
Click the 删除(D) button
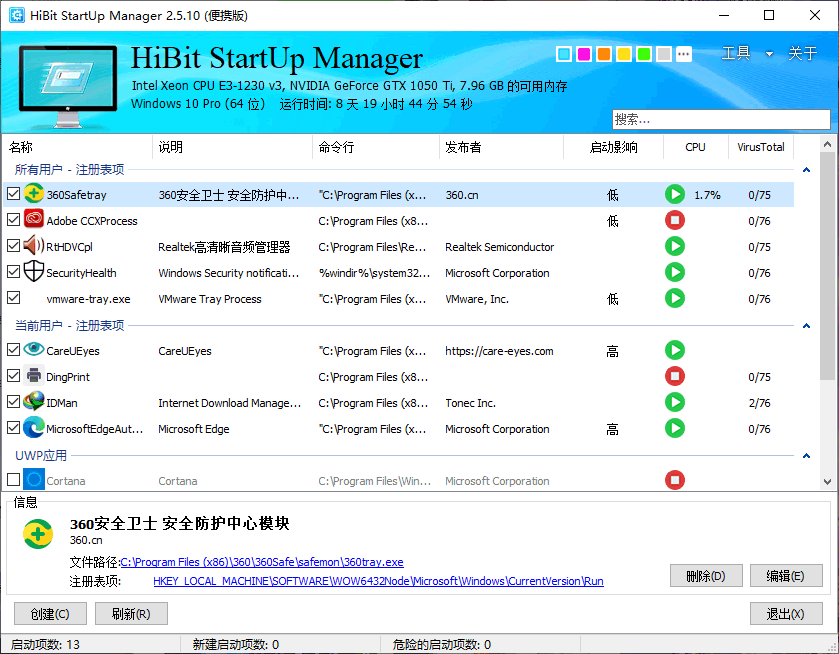click(706, 576)
